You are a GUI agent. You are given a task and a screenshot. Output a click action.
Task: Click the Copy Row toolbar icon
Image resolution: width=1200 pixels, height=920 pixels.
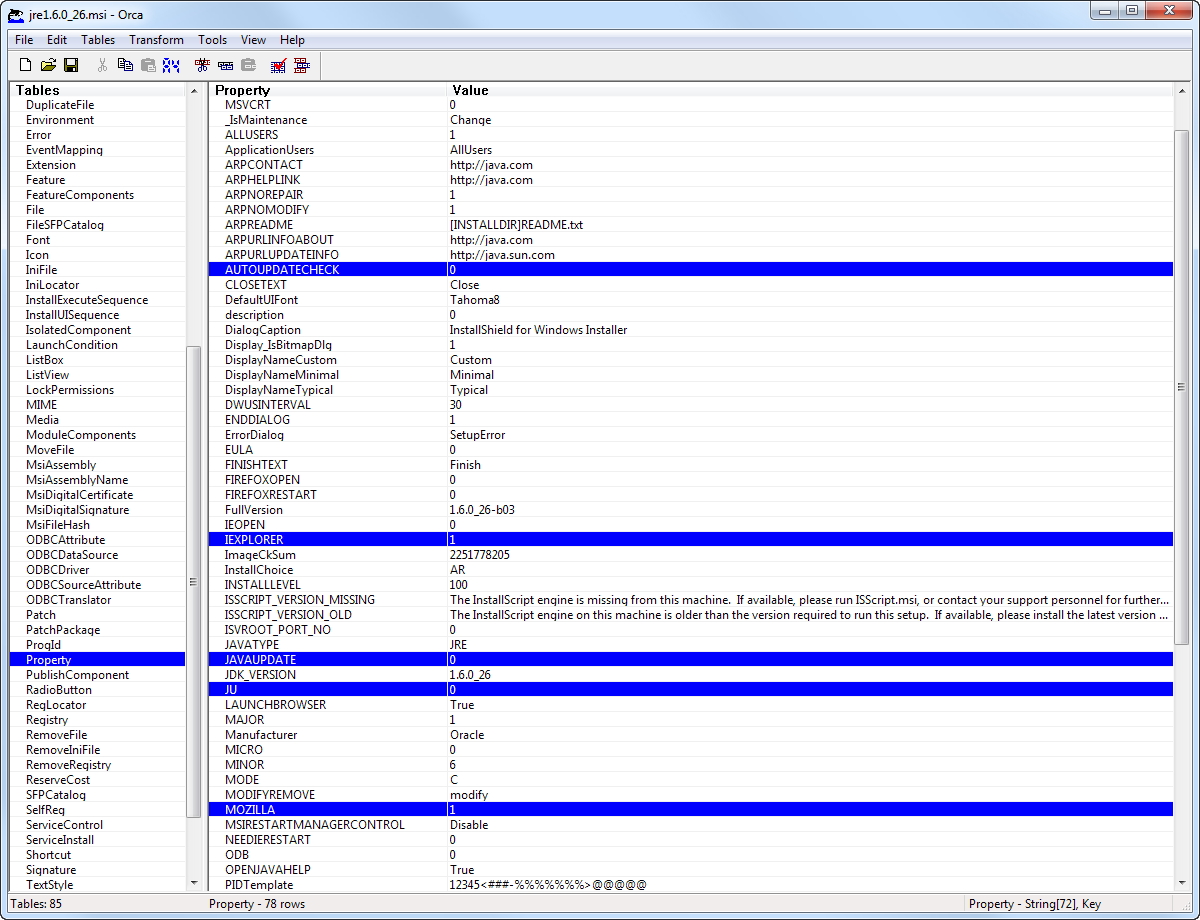coord(225,65)
